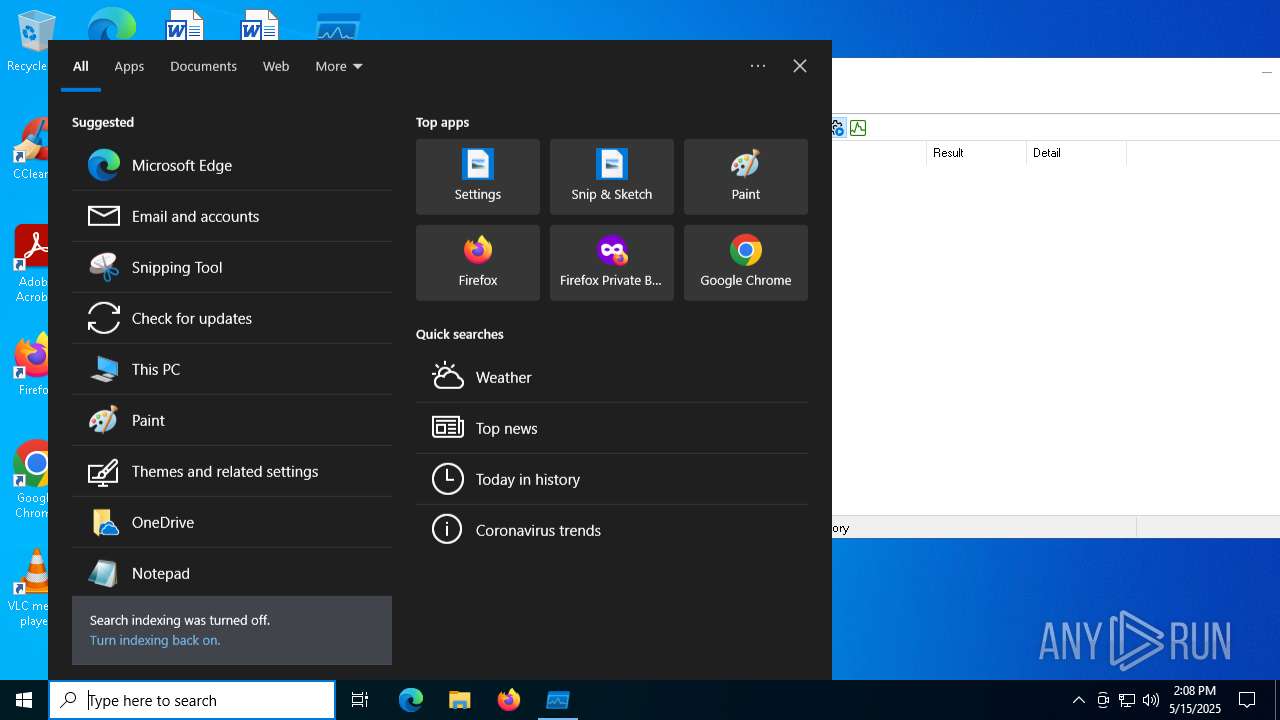Click the Windows Start button
Screen dimensions: 1280x720
coord(24,700)
